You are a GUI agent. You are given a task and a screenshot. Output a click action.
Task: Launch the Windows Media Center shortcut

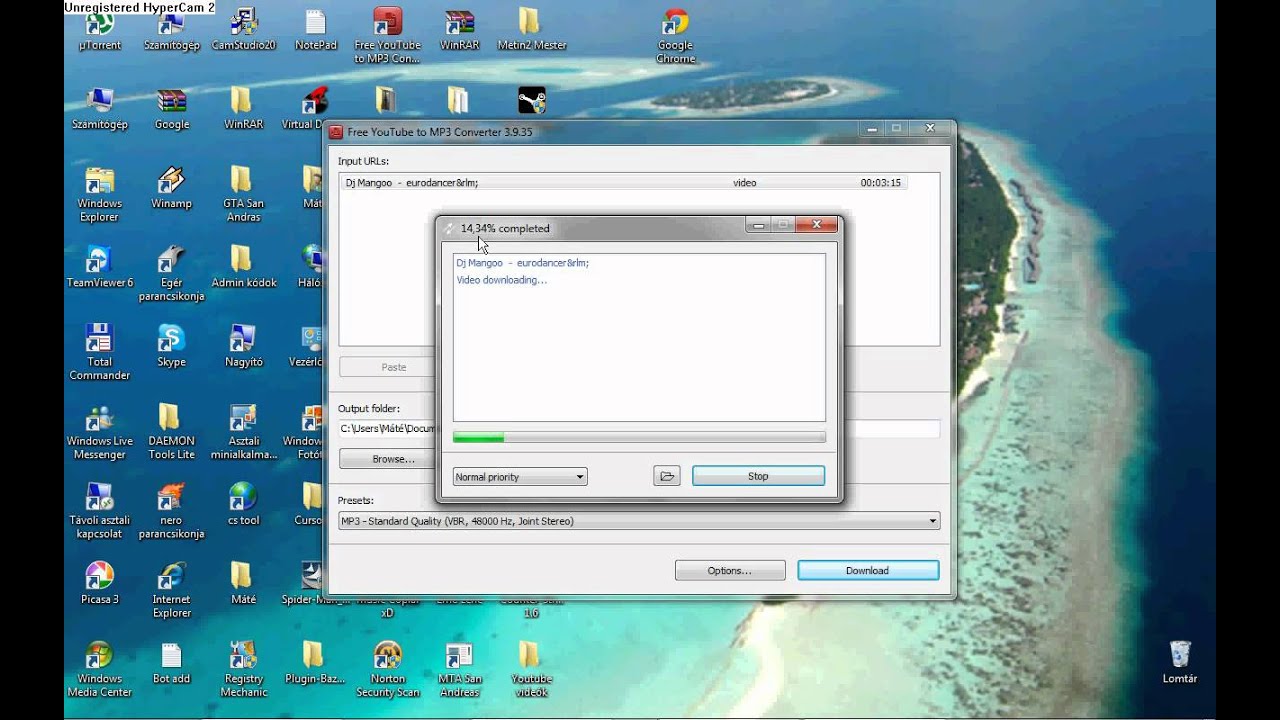pyautogui.click(x=99, y=669)
